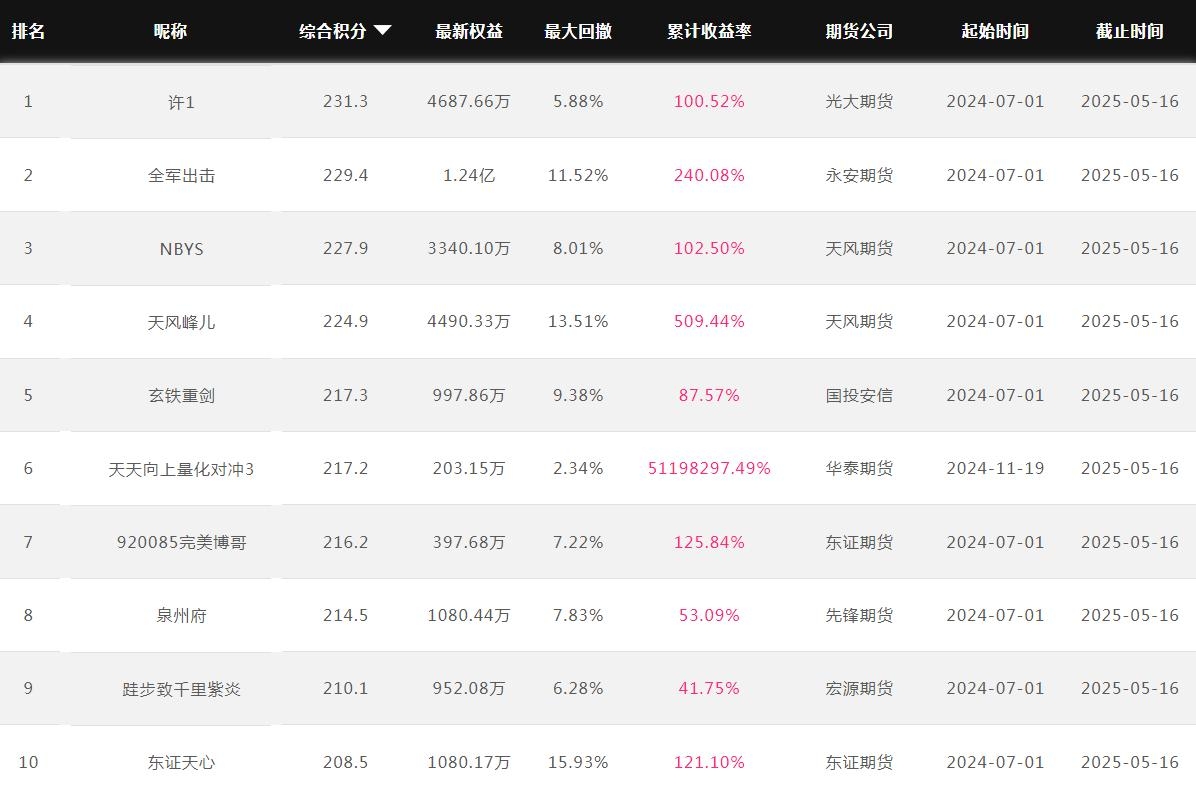The height and width of the screenshot is (796, 1196).
Task: Click the equity value 397.68万
Action: (469, 542)
